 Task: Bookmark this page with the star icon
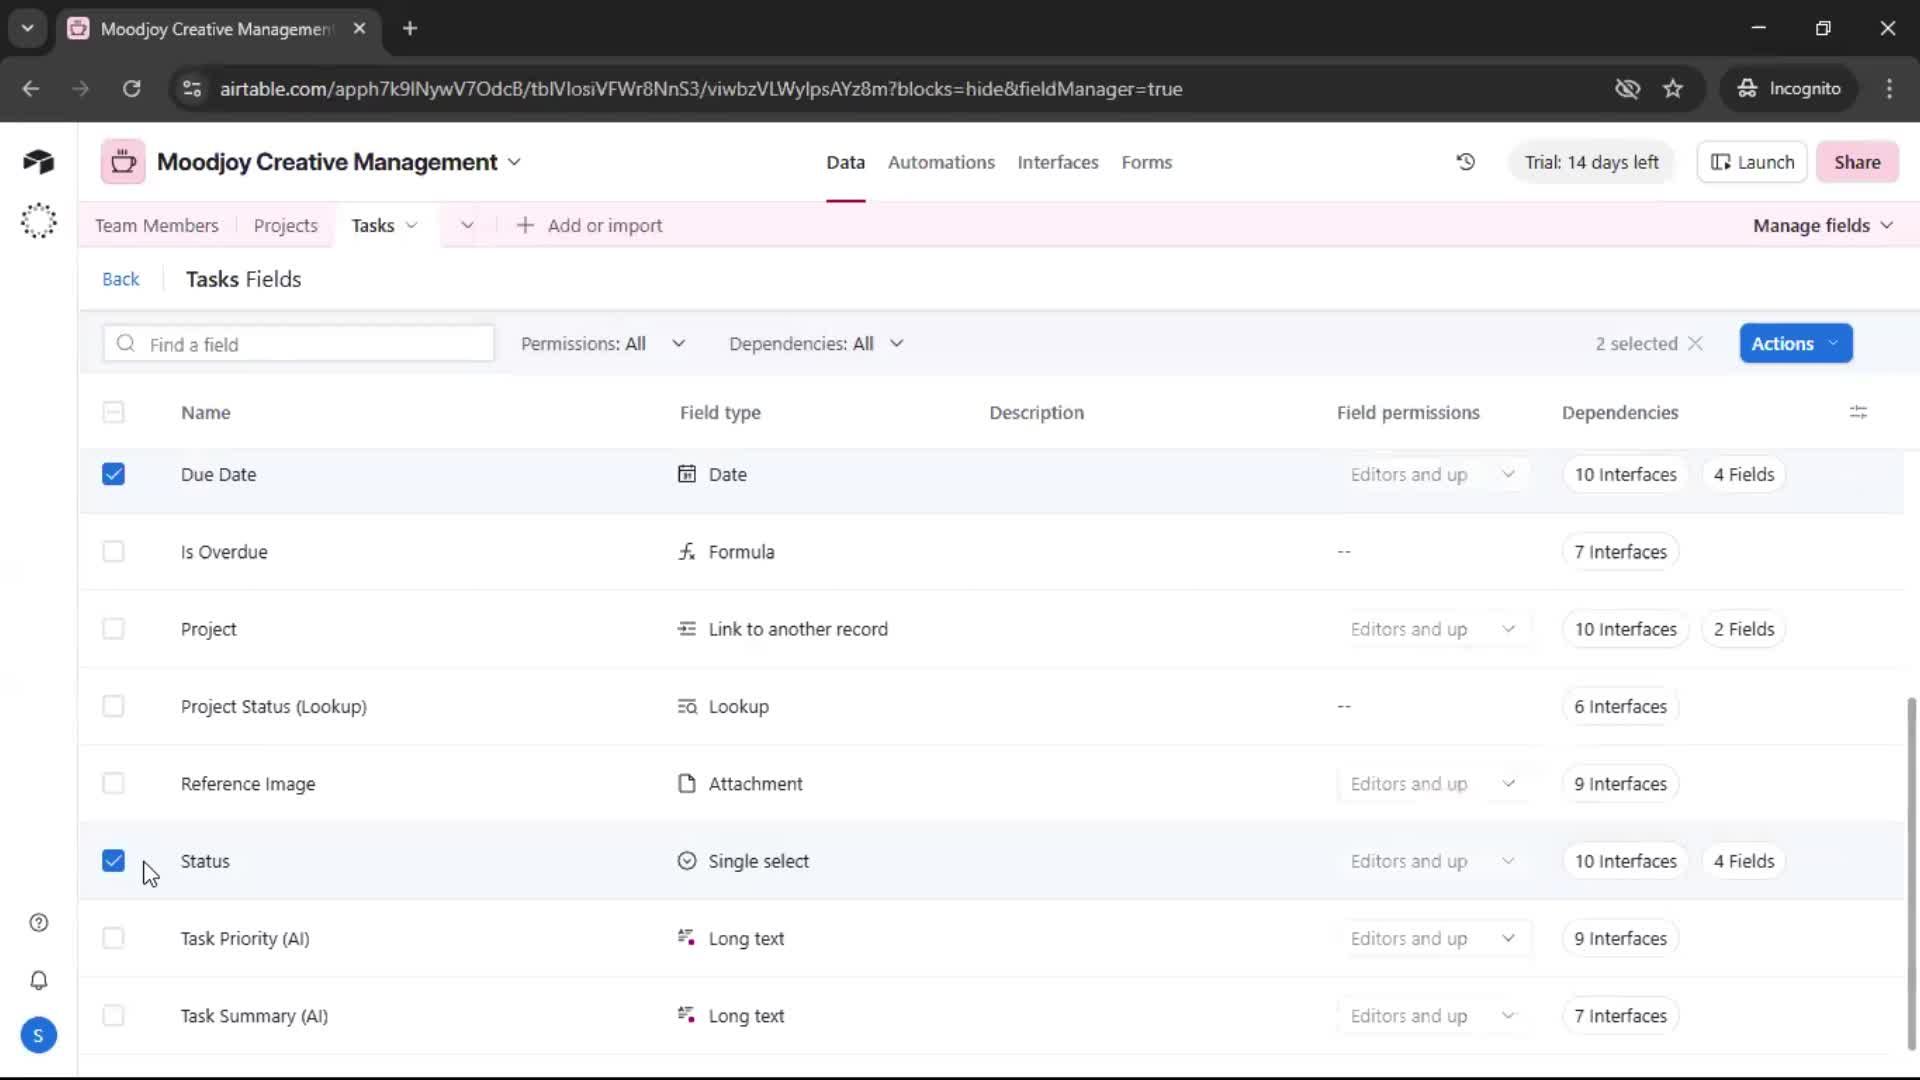[1673, 89]
